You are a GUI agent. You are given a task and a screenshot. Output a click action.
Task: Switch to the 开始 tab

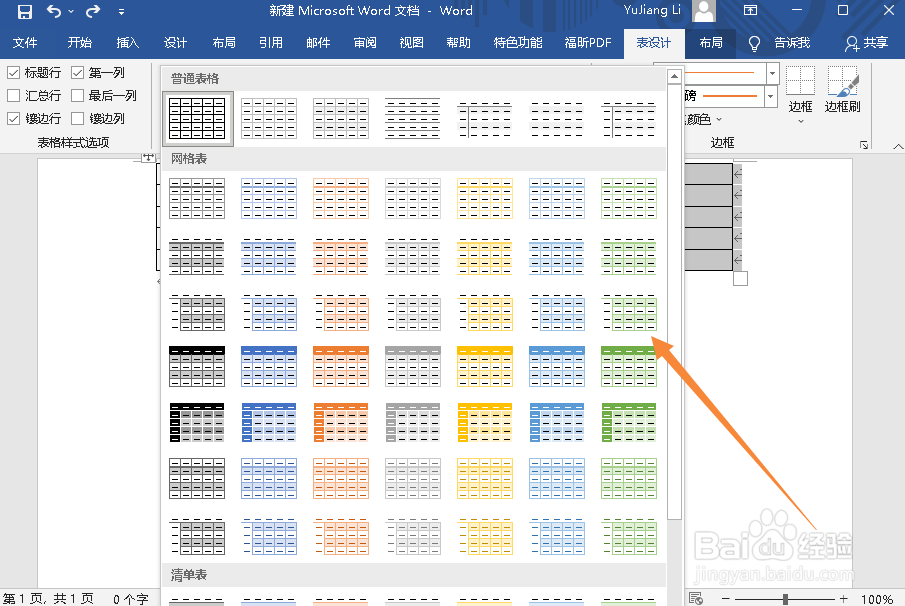click(80, 43)
